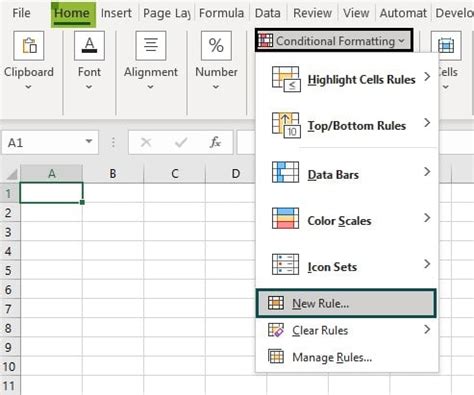Select cell A1
This screenshot has height=395, width=474.
point(51,193)
